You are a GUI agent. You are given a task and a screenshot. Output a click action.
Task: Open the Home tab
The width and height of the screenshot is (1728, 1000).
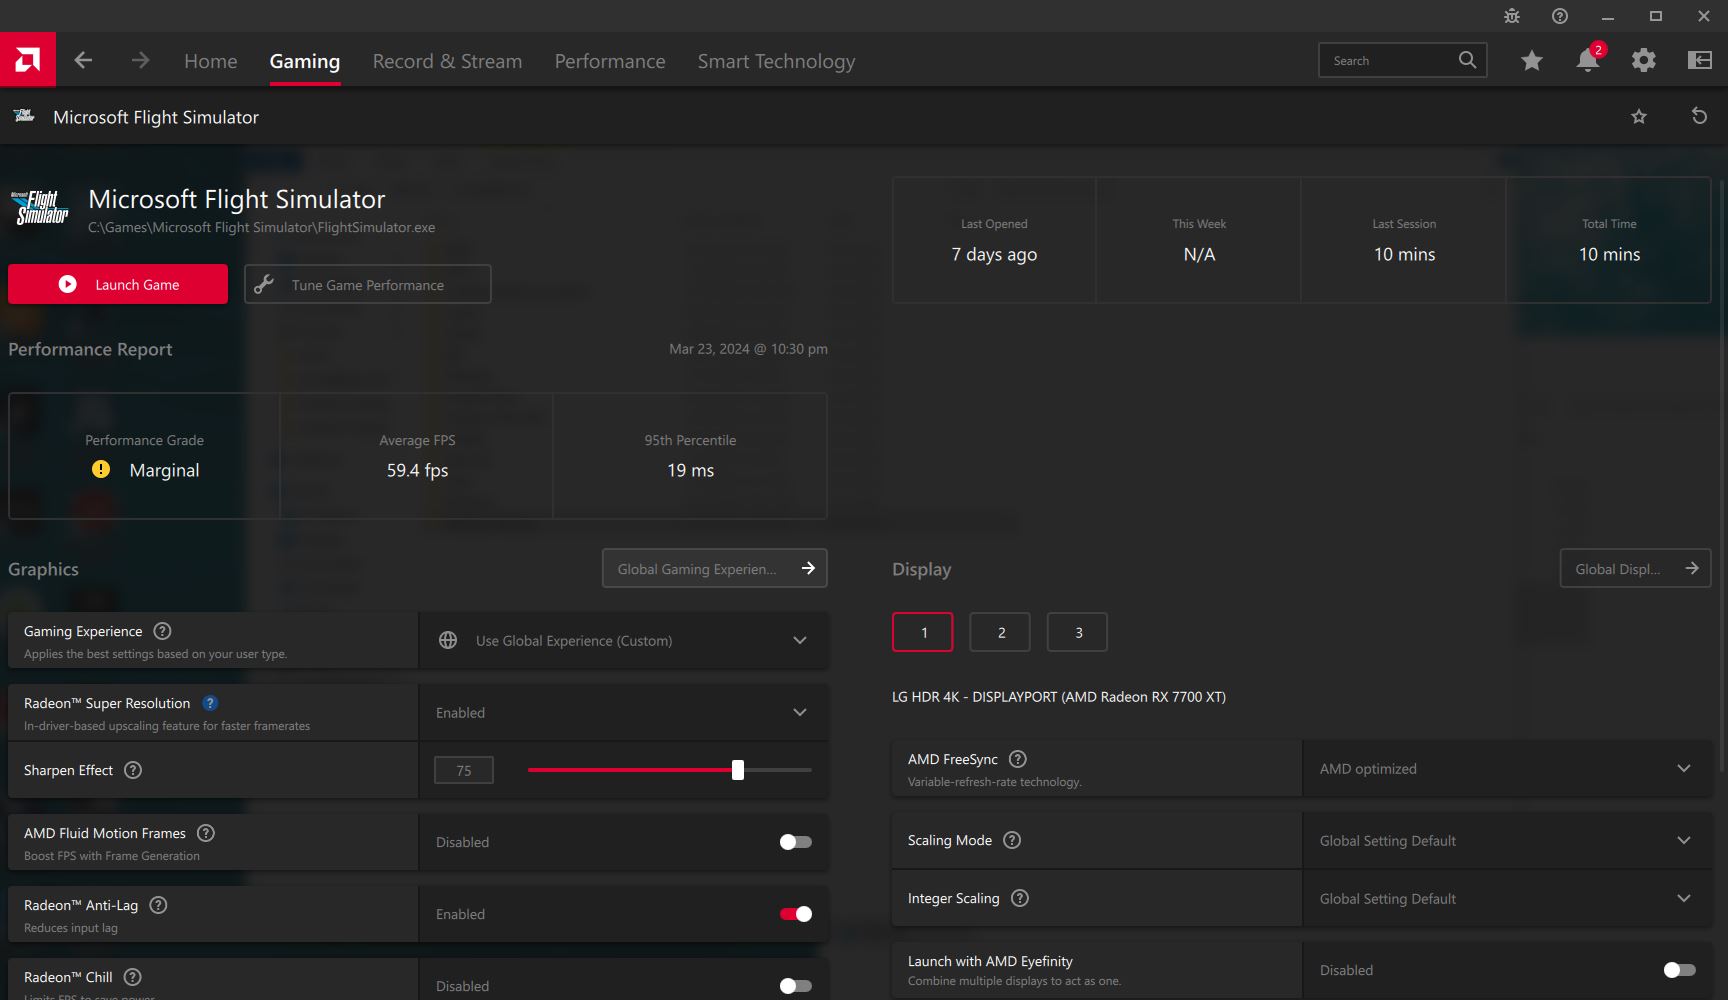(x=211, y=61)
